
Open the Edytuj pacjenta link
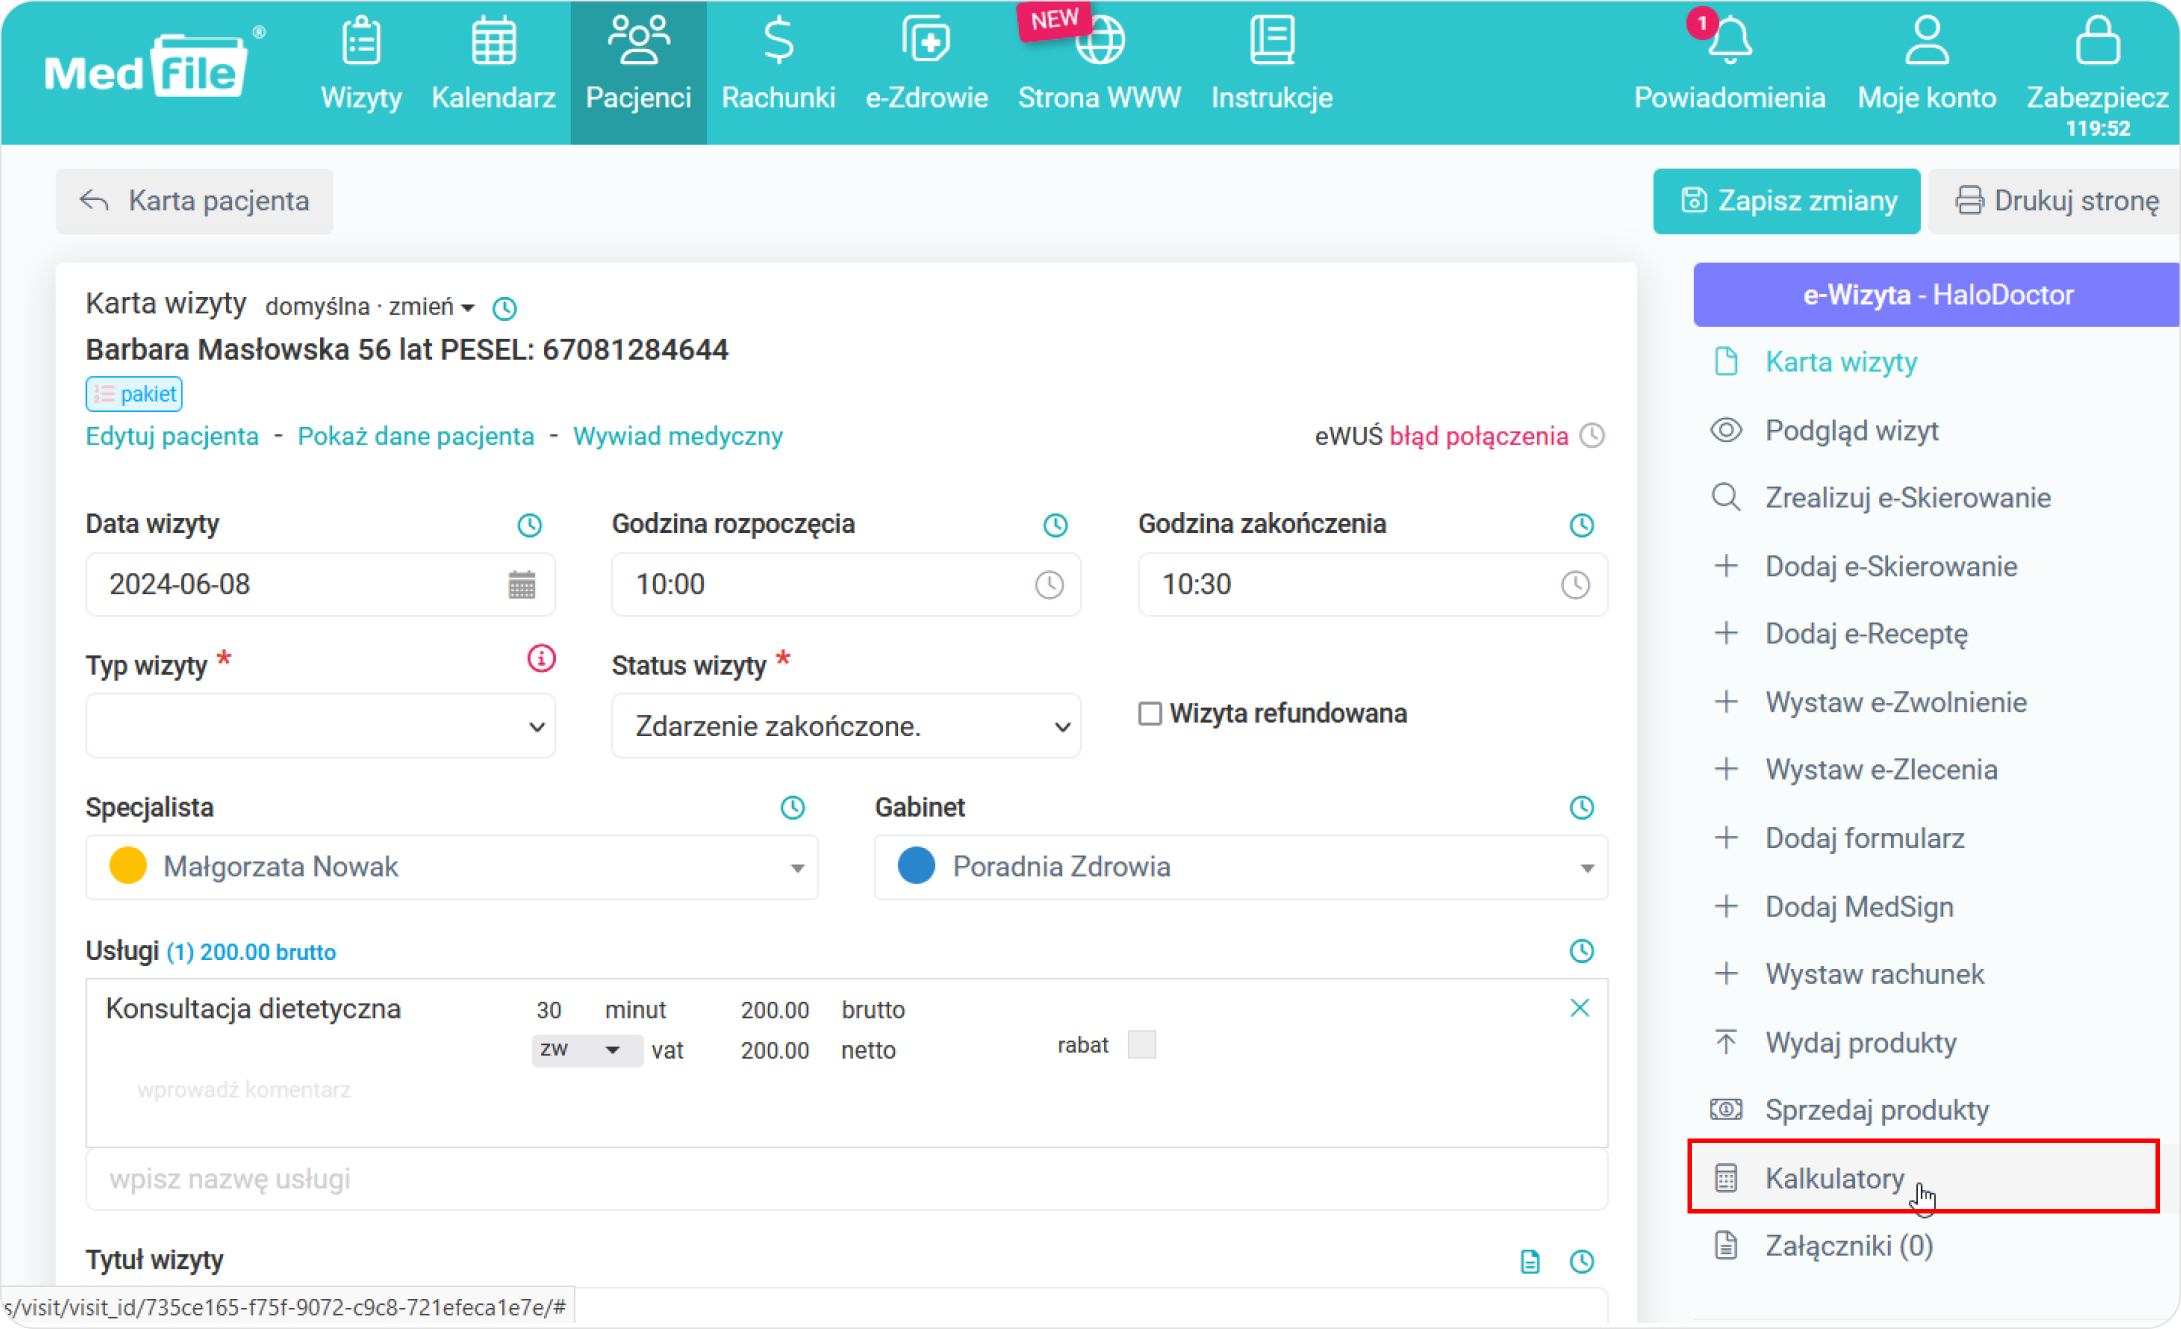172,436
